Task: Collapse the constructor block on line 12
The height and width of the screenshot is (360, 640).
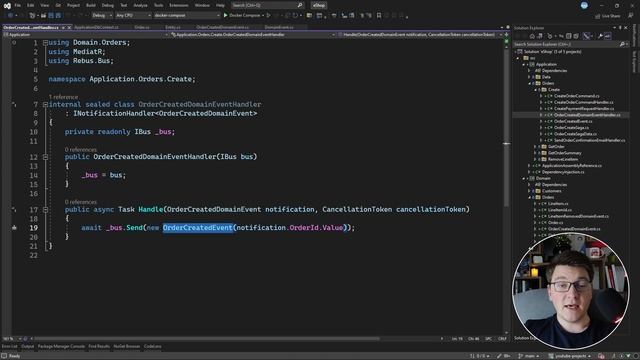Action: [45, 157]
